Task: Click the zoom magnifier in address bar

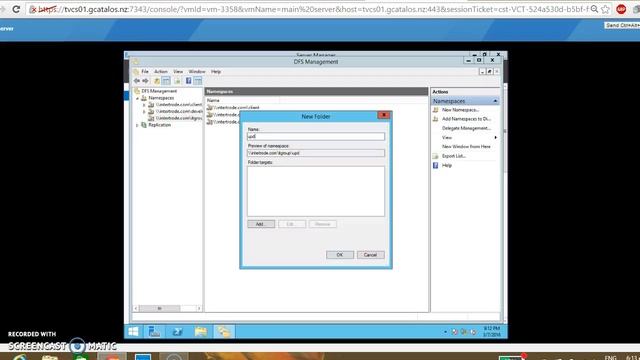Action: [x=595, y=9]
